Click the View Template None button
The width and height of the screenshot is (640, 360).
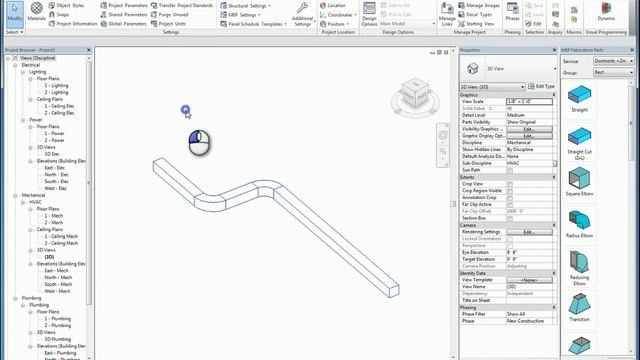click(x=529, y=280)
